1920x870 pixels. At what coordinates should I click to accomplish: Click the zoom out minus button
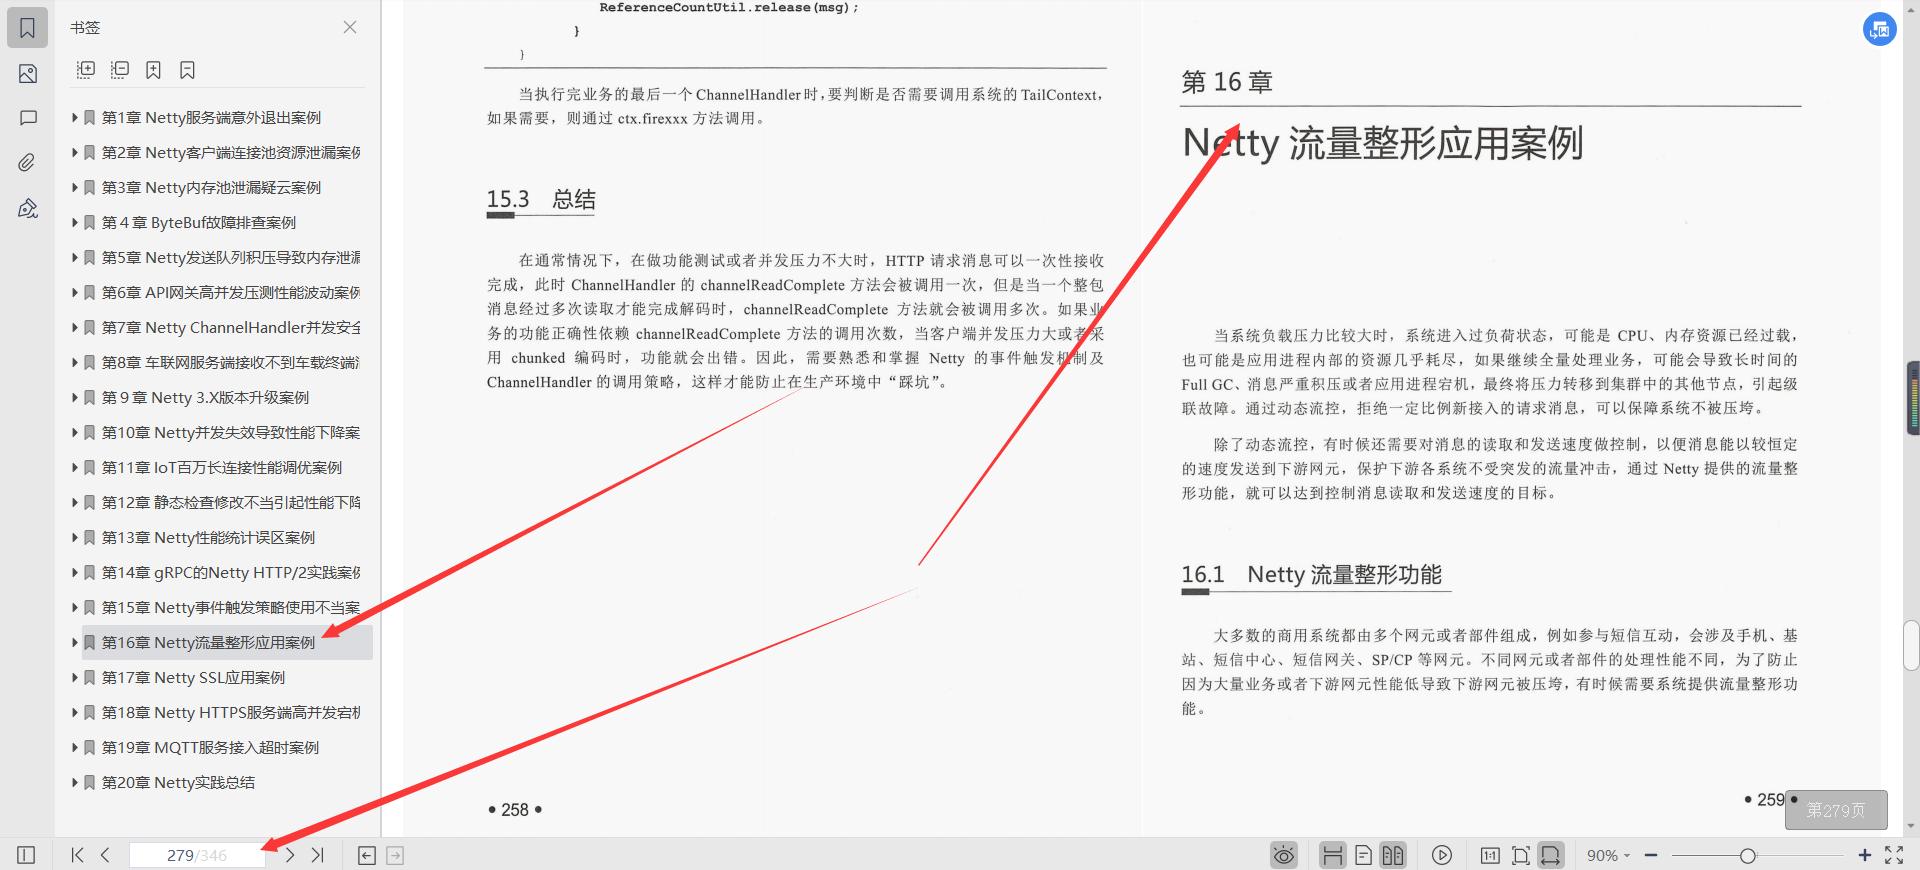pyautogui.click(x=1651, y=855)
